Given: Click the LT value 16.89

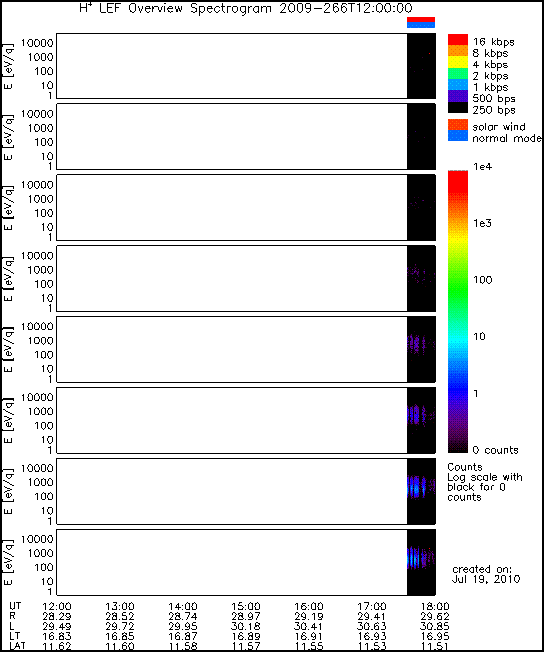Looking at the screenshot, I should pos(246,636).
